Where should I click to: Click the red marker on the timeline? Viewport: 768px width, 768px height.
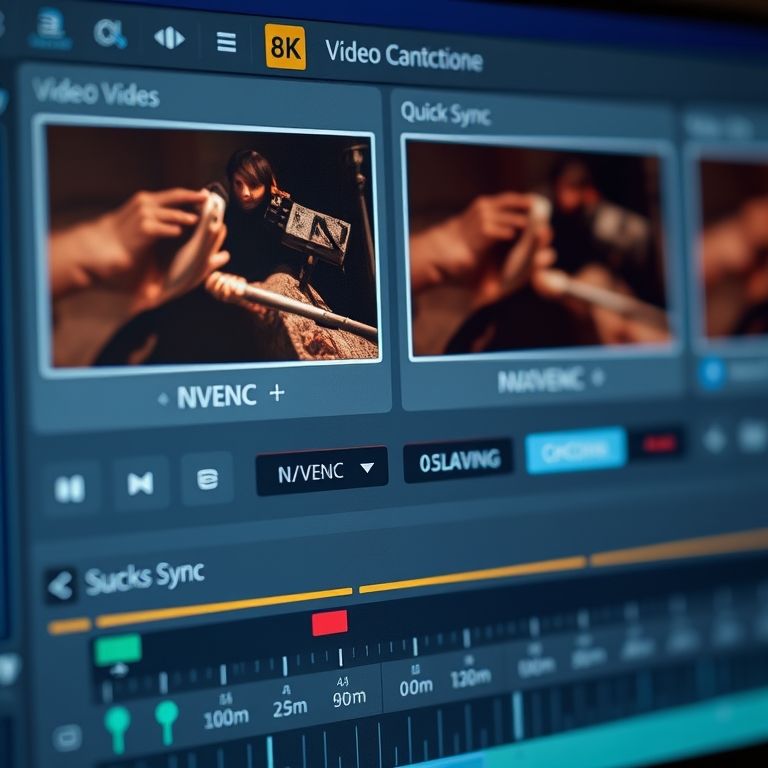tap(330, 623)
